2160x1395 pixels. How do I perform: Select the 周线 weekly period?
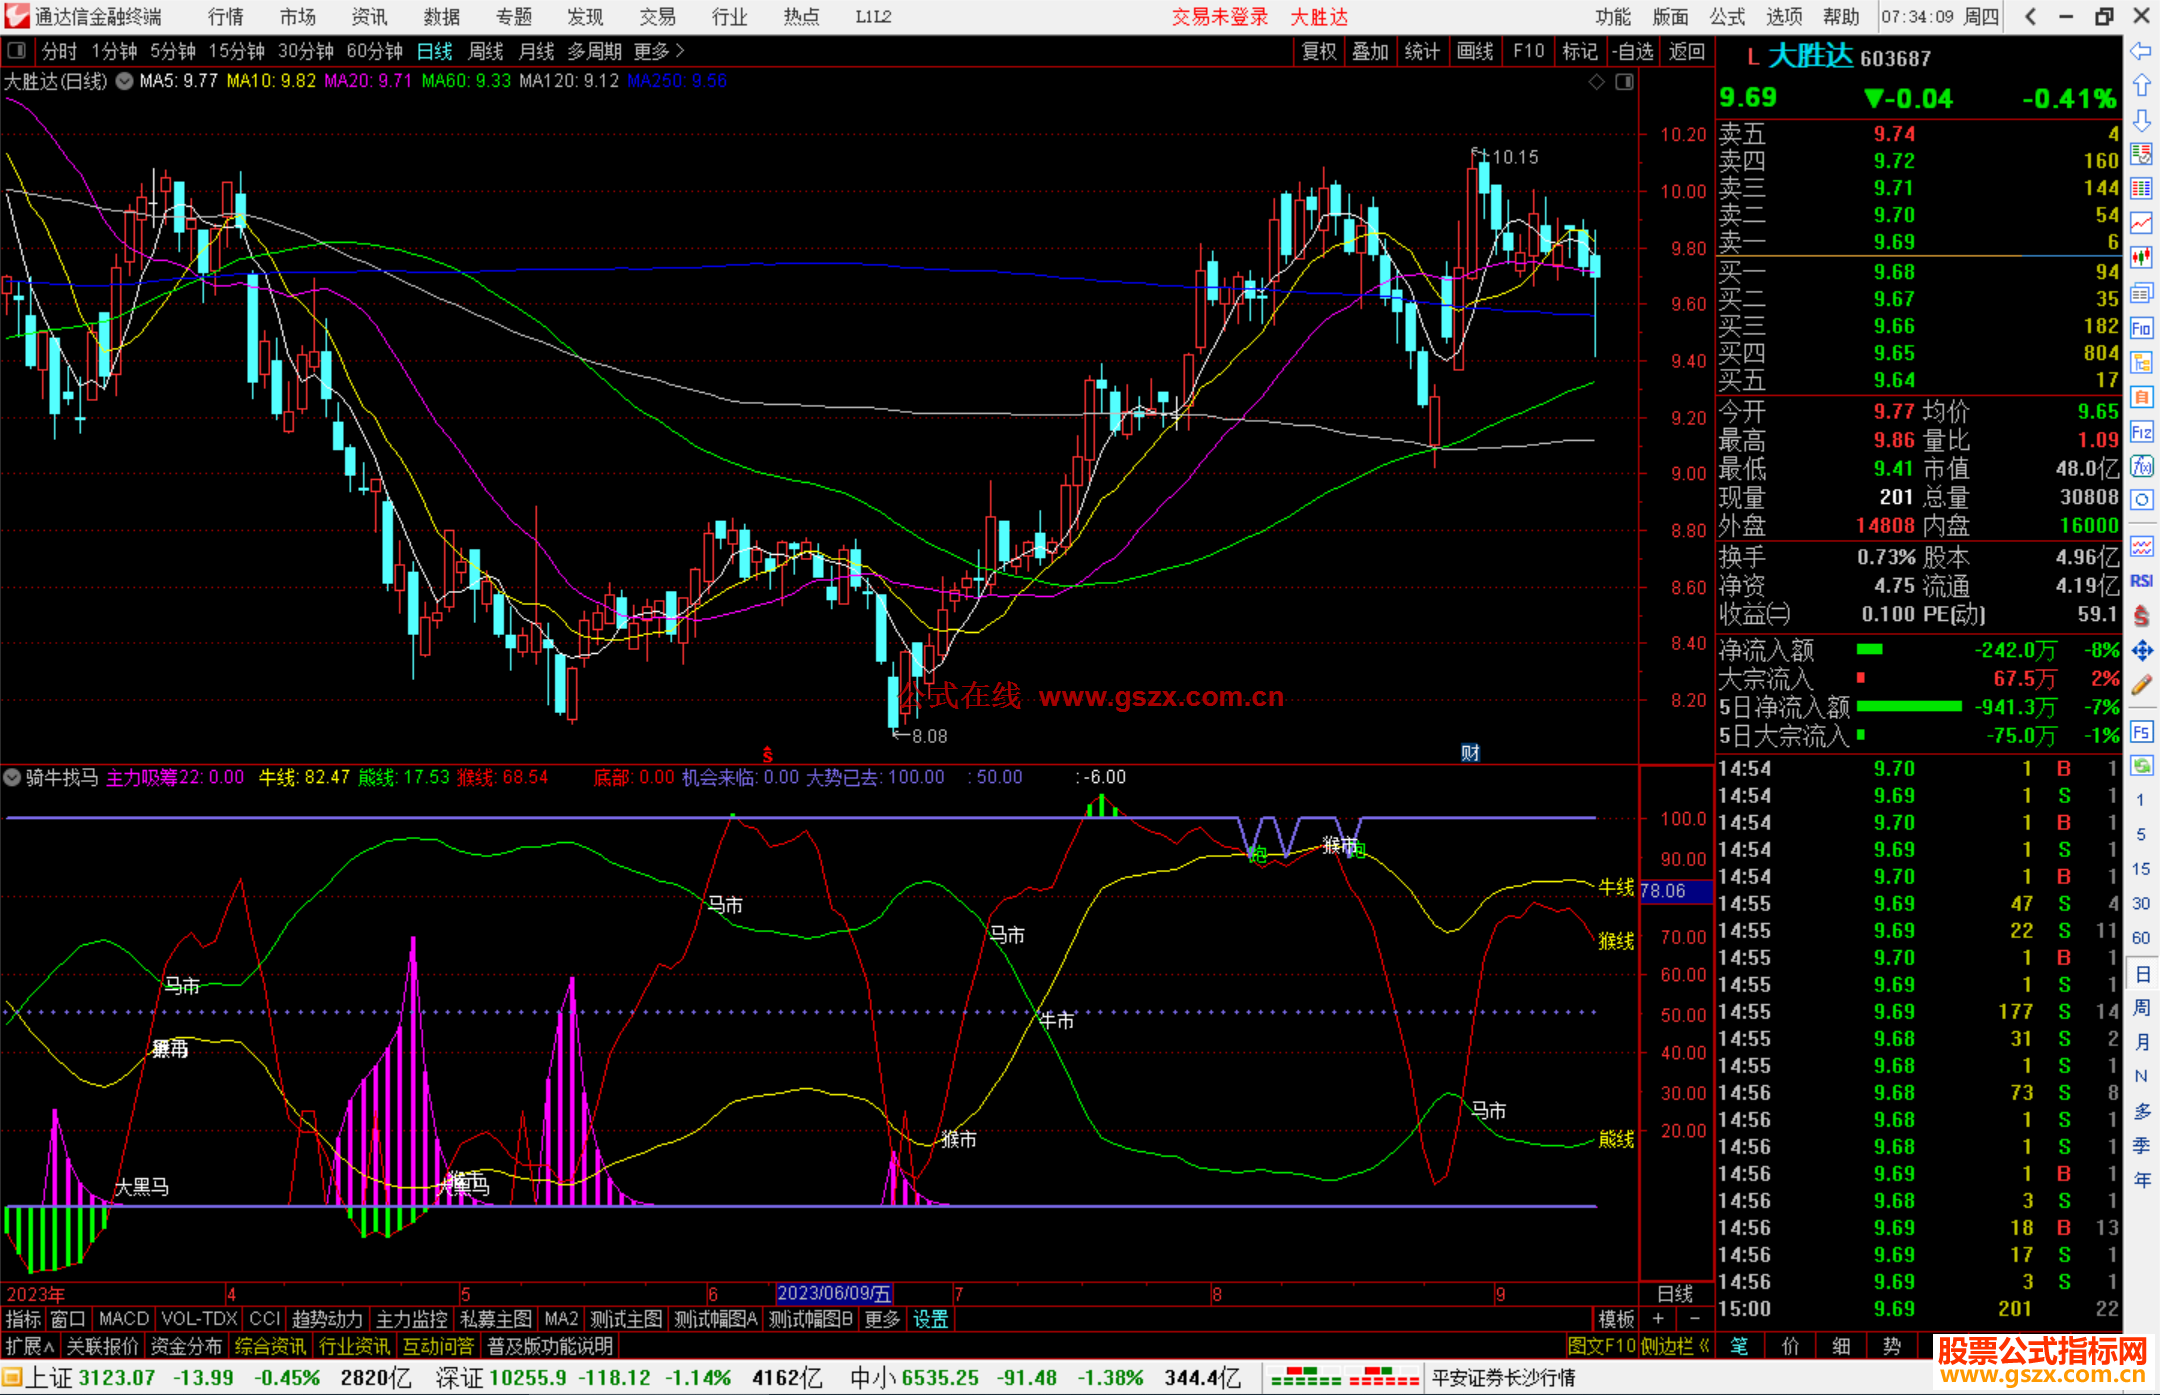pos(485,51)
